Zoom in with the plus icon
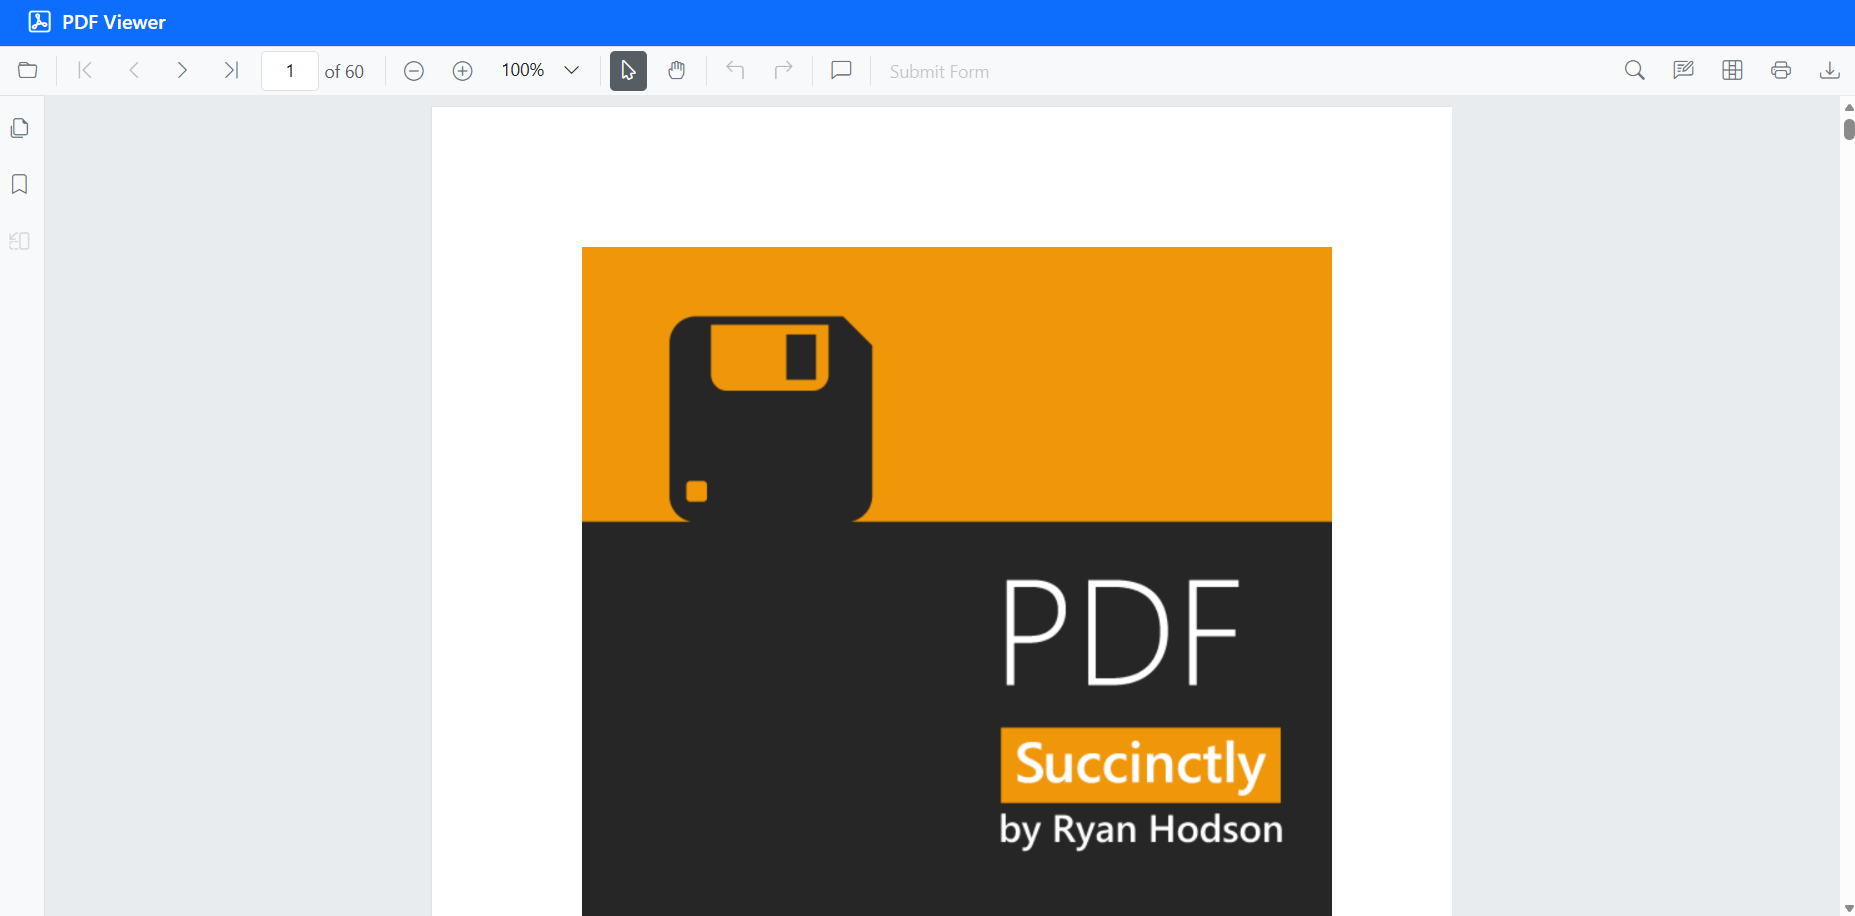The image size is (1855, 916). click(462, 71)
